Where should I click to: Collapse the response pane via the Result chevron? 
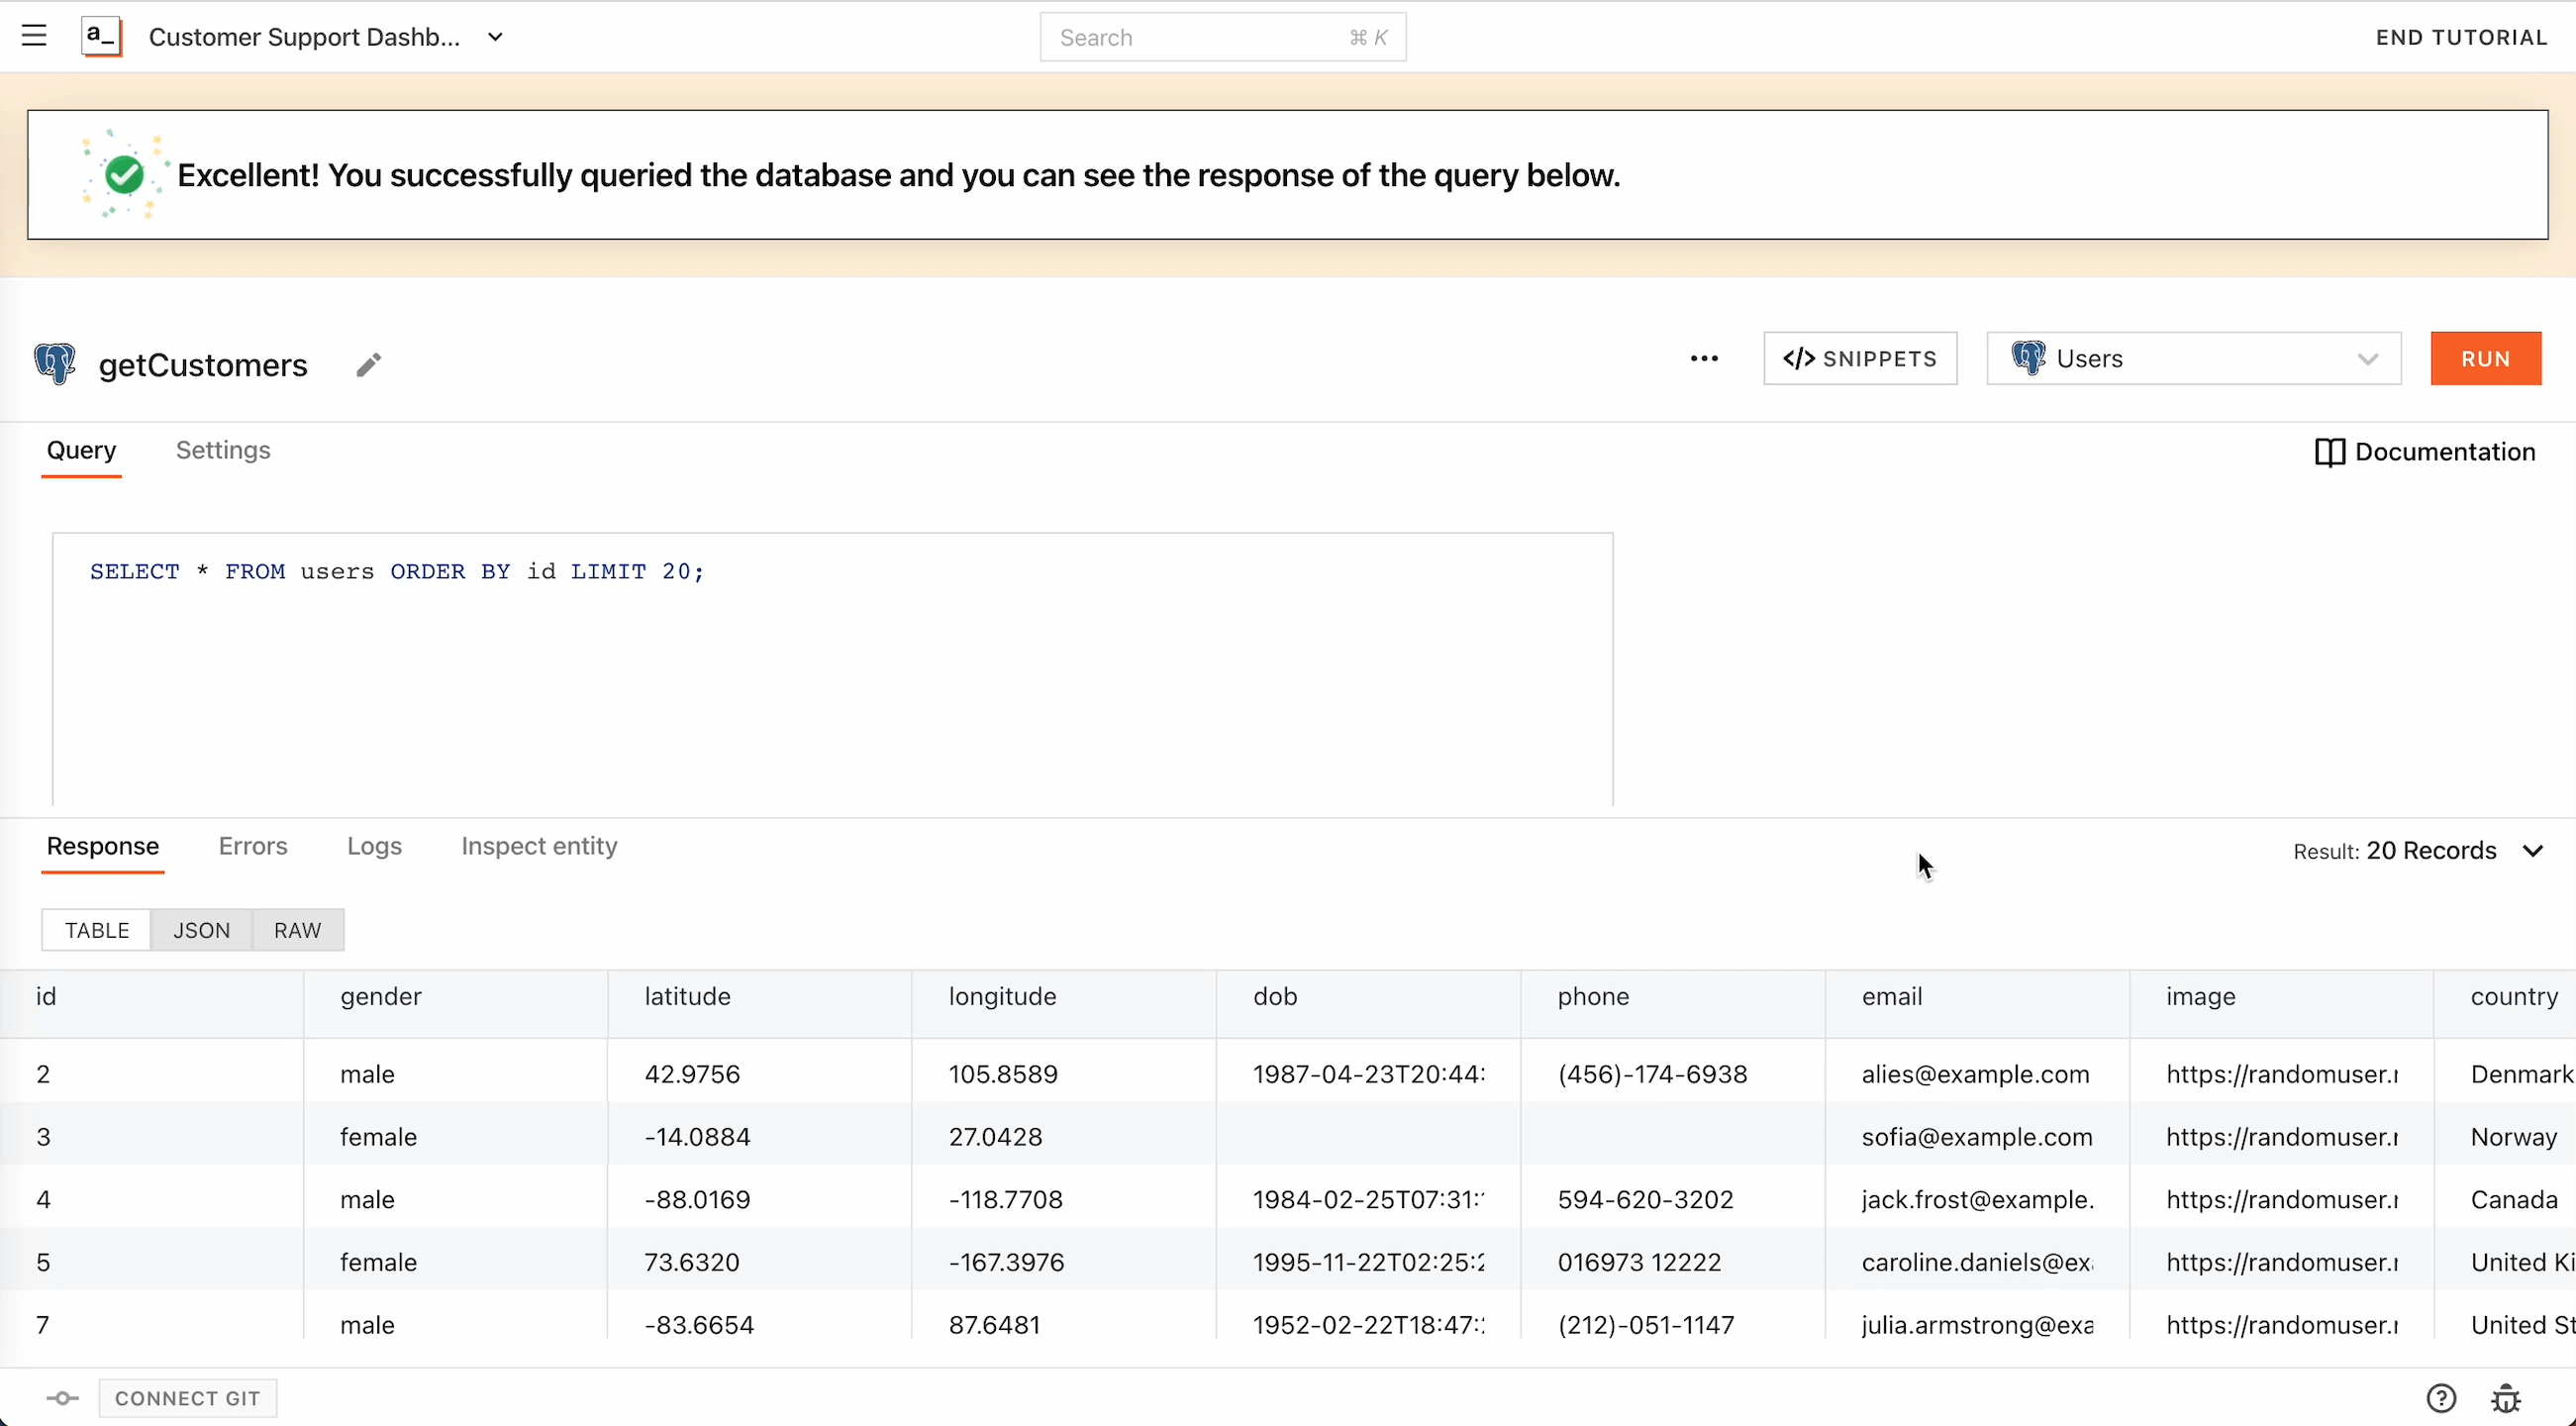coord(2532,851)
